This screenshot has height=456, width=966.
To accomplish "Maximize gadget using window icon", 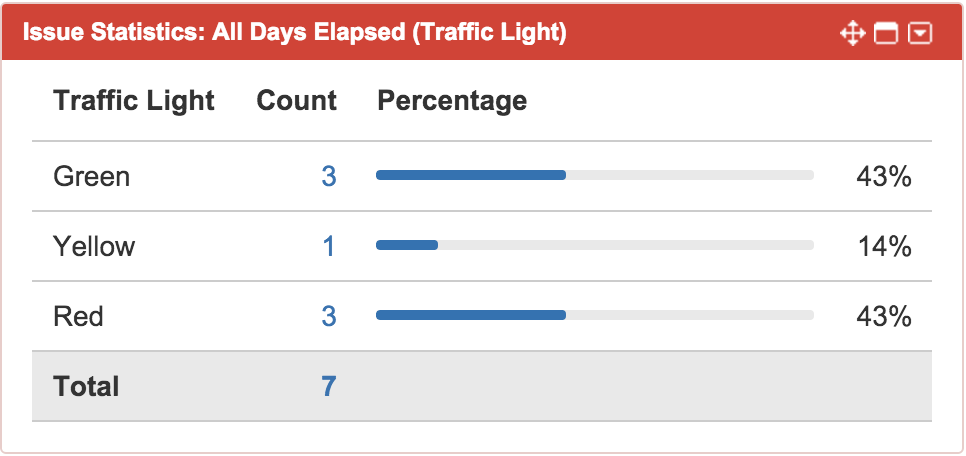I will click(886, 34).
